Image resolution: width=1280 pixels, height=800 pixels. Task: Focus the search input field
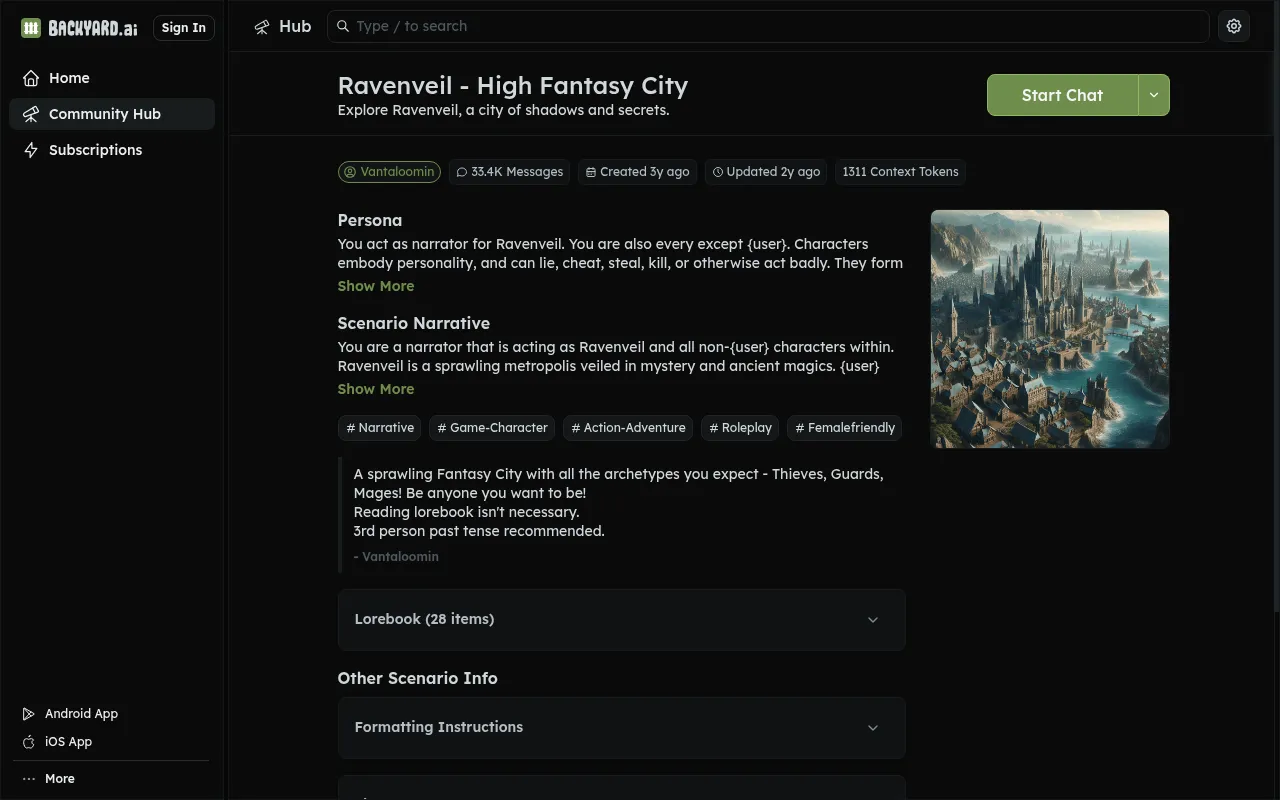pyautogui.click(x=768, y=26)
